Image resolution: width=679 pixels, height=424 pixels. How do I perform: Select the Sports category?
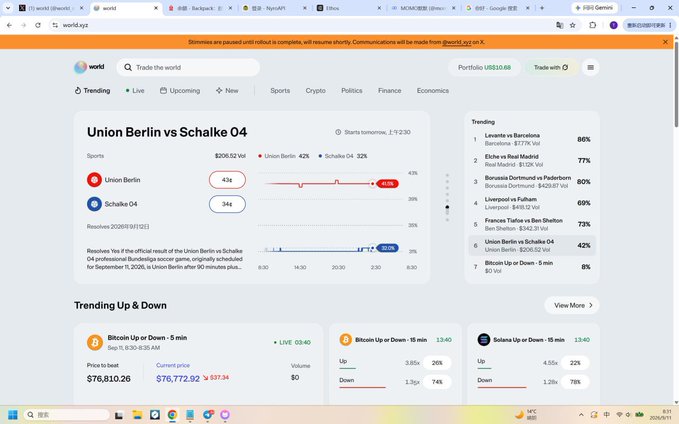pyautogui.click(x=280, y=91)
